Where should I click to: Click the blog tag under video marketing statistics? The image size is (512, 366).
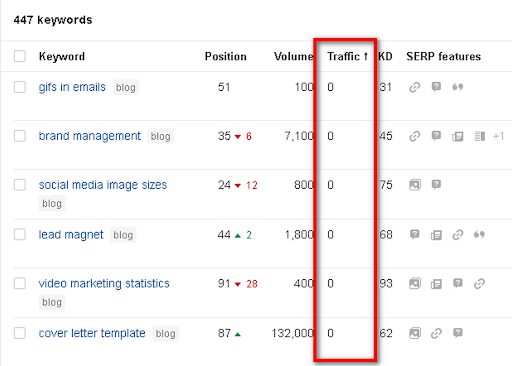click(52, 302)
